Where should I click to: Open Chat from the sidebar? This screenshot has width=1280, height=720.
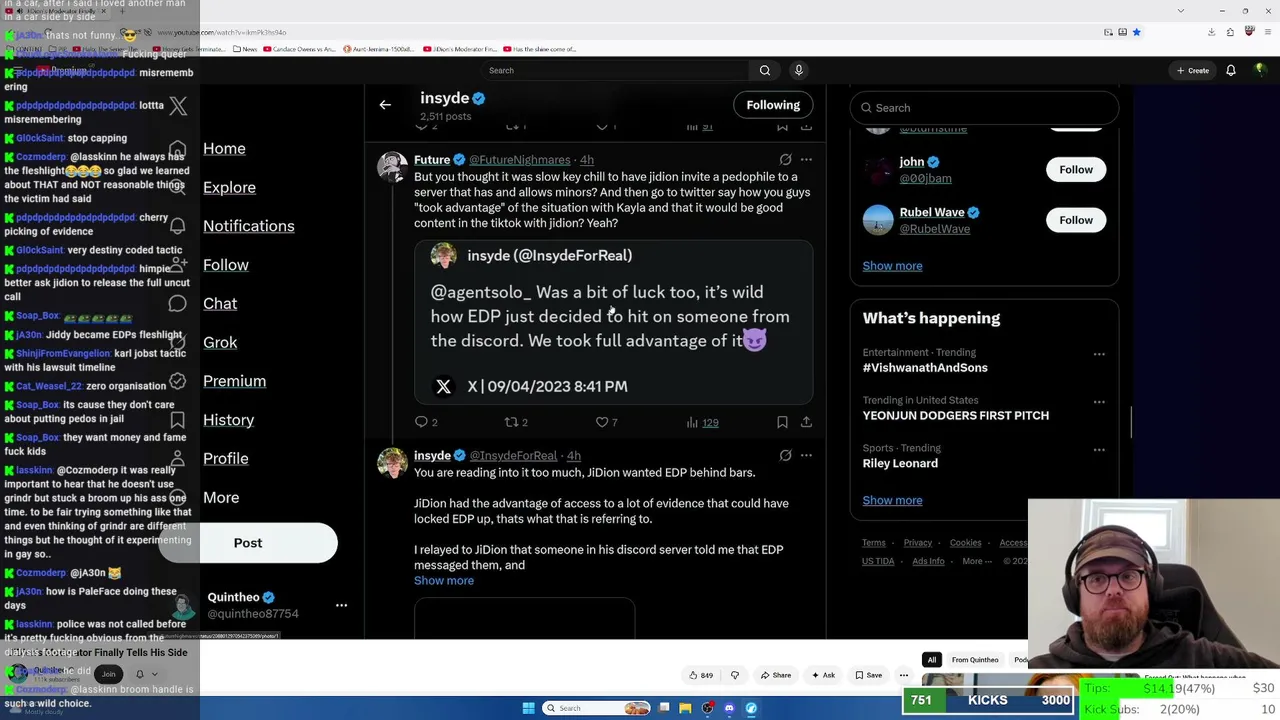pos(220,303)
